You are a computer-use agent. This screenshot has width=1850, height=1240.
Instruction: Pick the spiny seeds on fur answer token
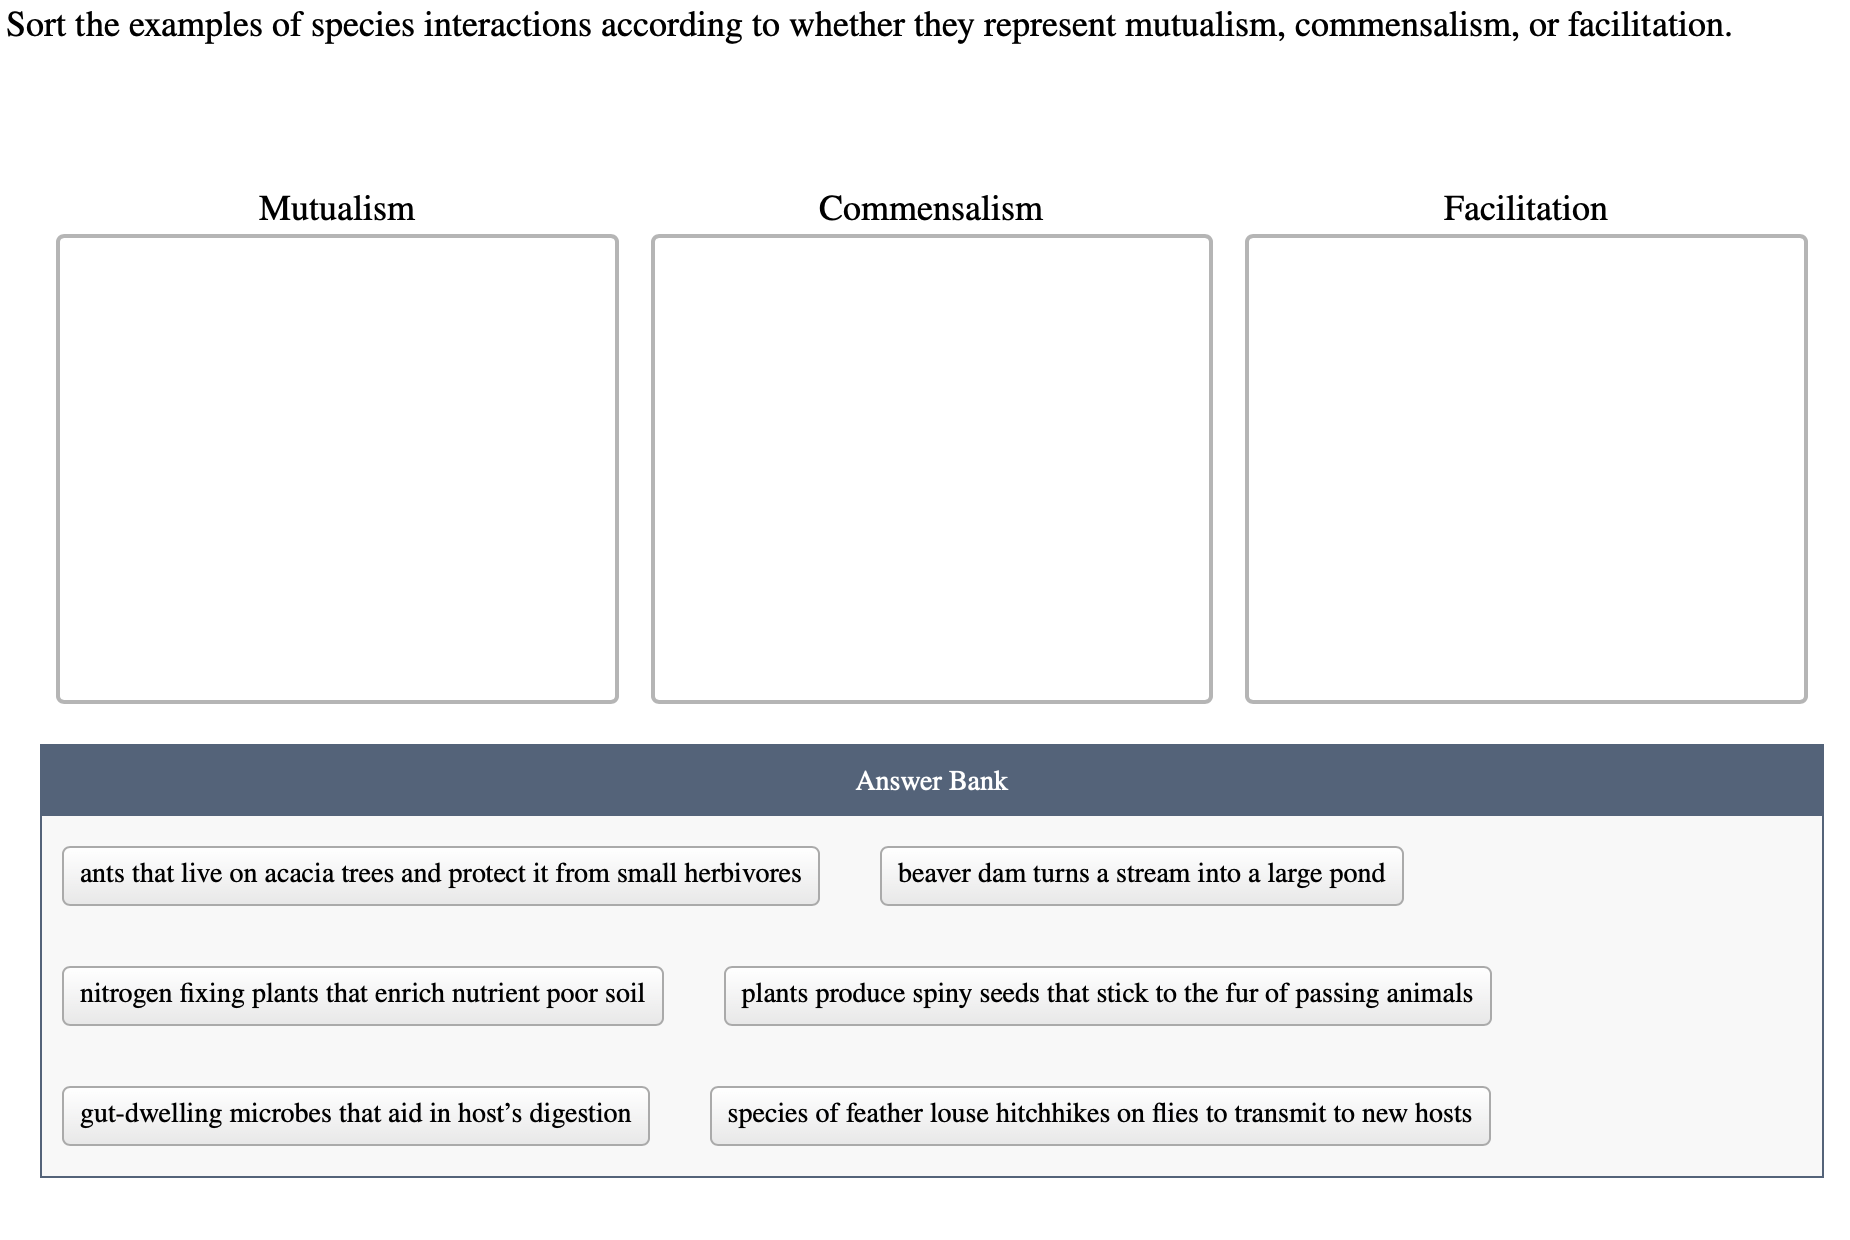tap(1107, 995)
